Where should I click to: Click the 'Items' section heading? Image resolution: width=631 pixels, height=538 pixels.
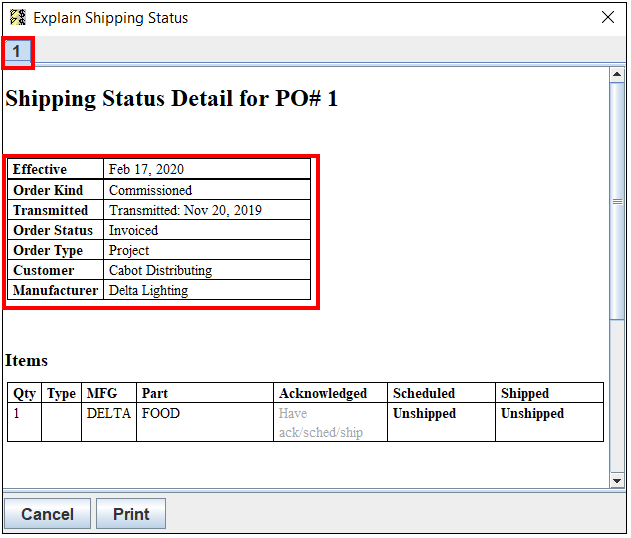pos(26,361)
